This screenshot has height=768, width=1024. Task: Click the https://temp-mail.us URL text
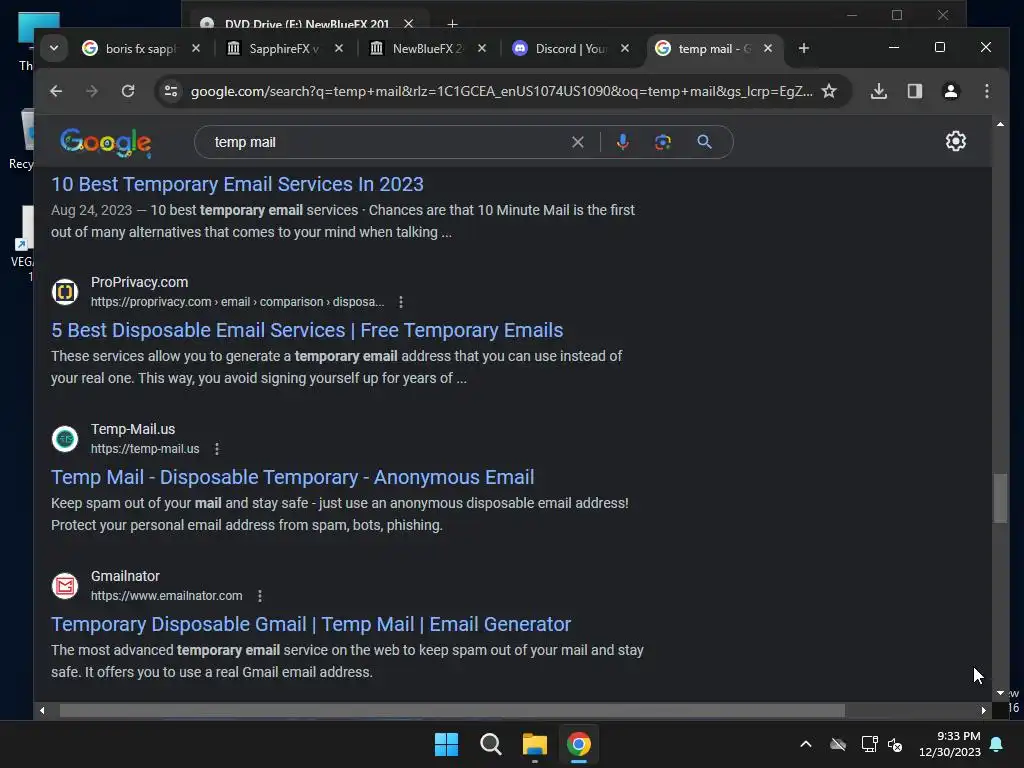(x=145, y=449)
